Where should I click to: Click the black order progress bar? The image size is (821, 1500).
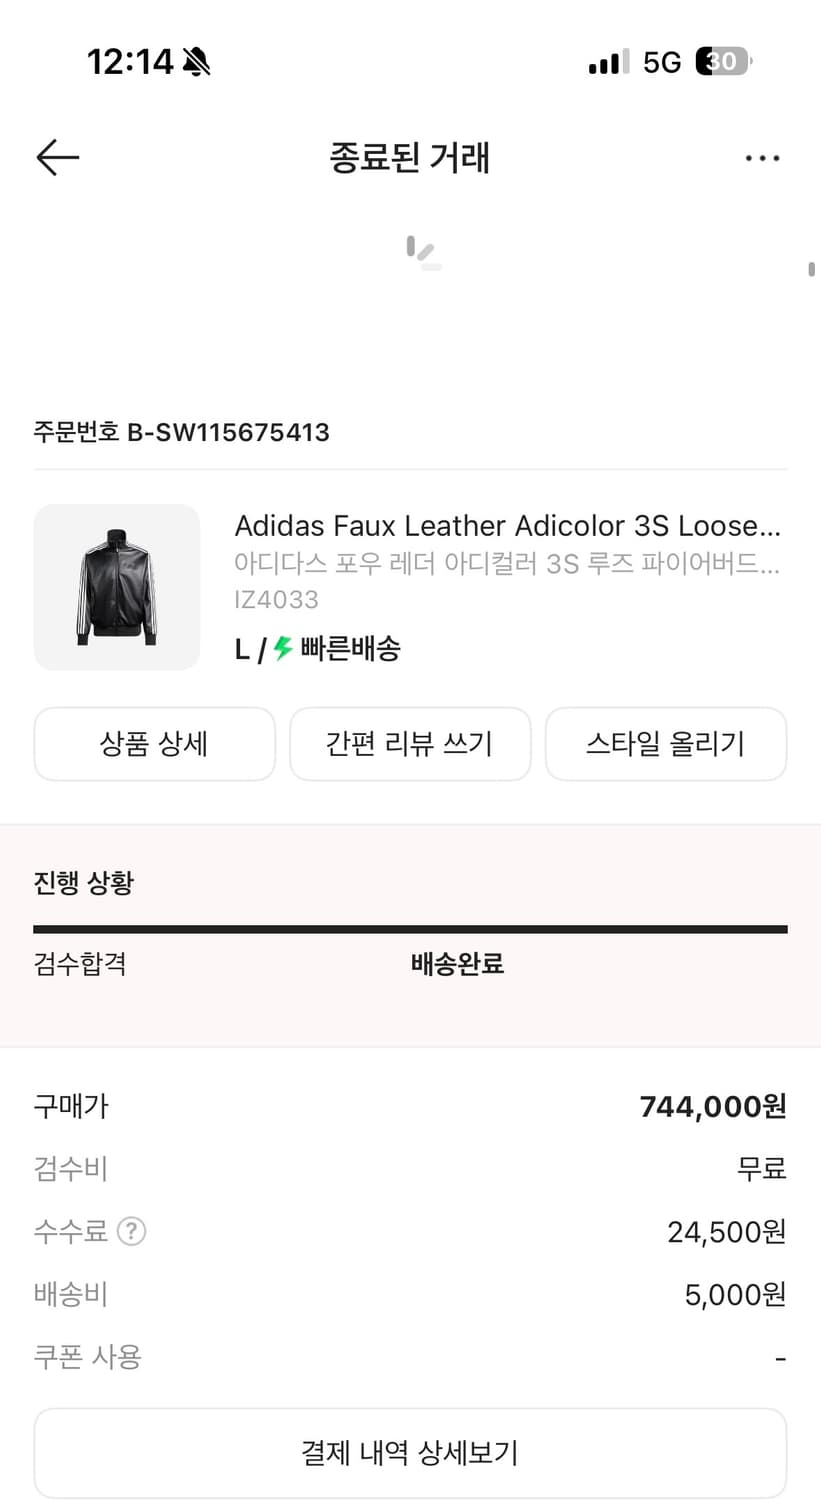point(410,929)
